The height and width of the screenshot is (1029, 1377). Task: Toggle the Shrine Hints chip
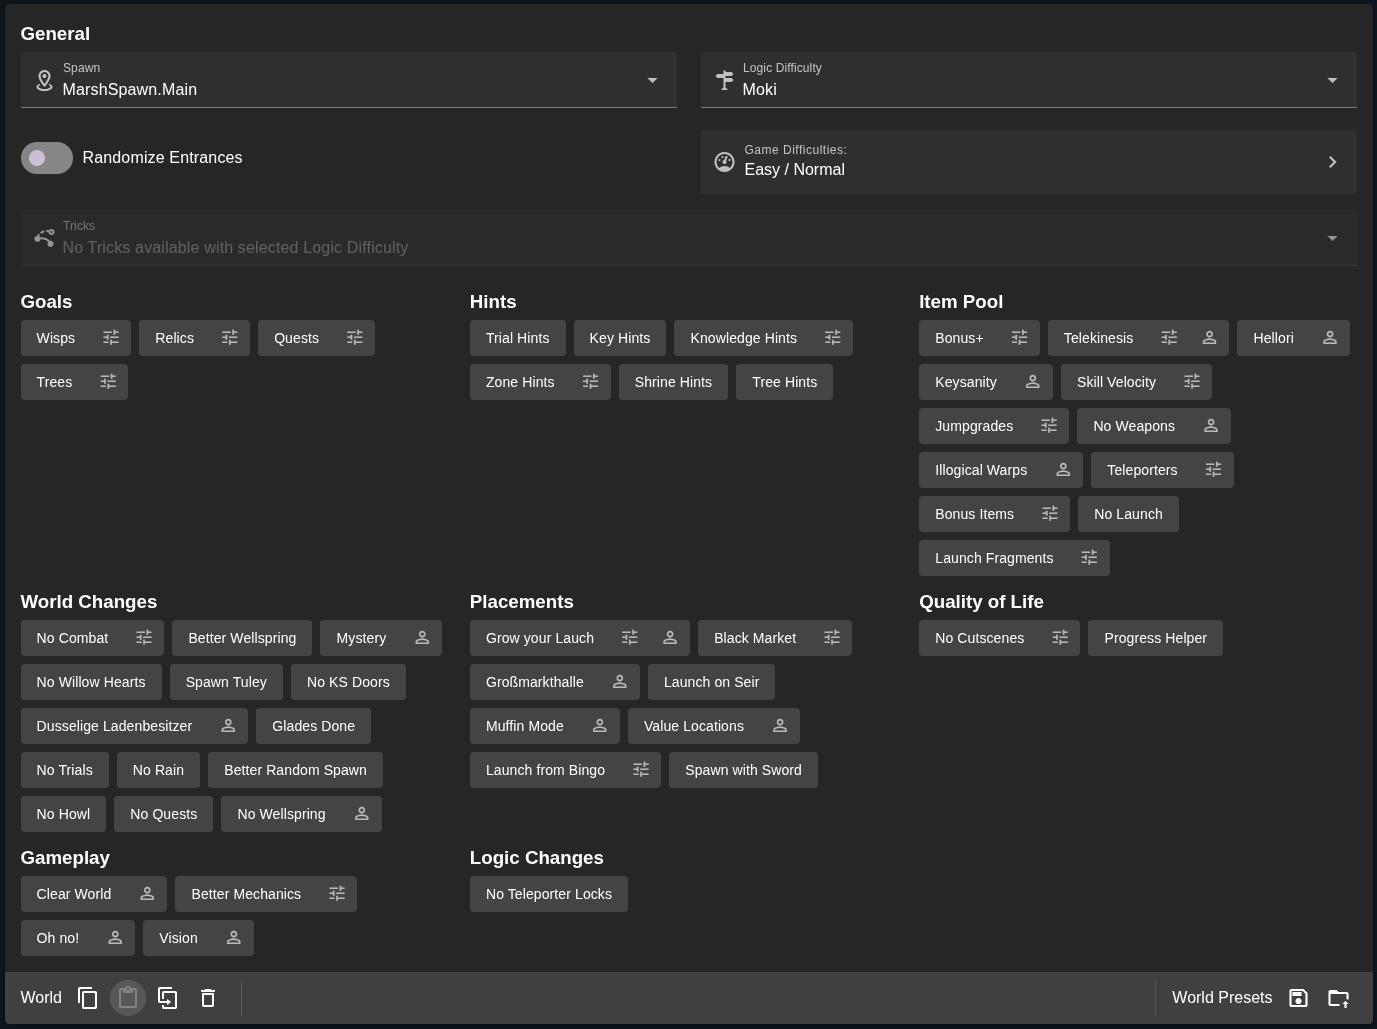point(673,382)
